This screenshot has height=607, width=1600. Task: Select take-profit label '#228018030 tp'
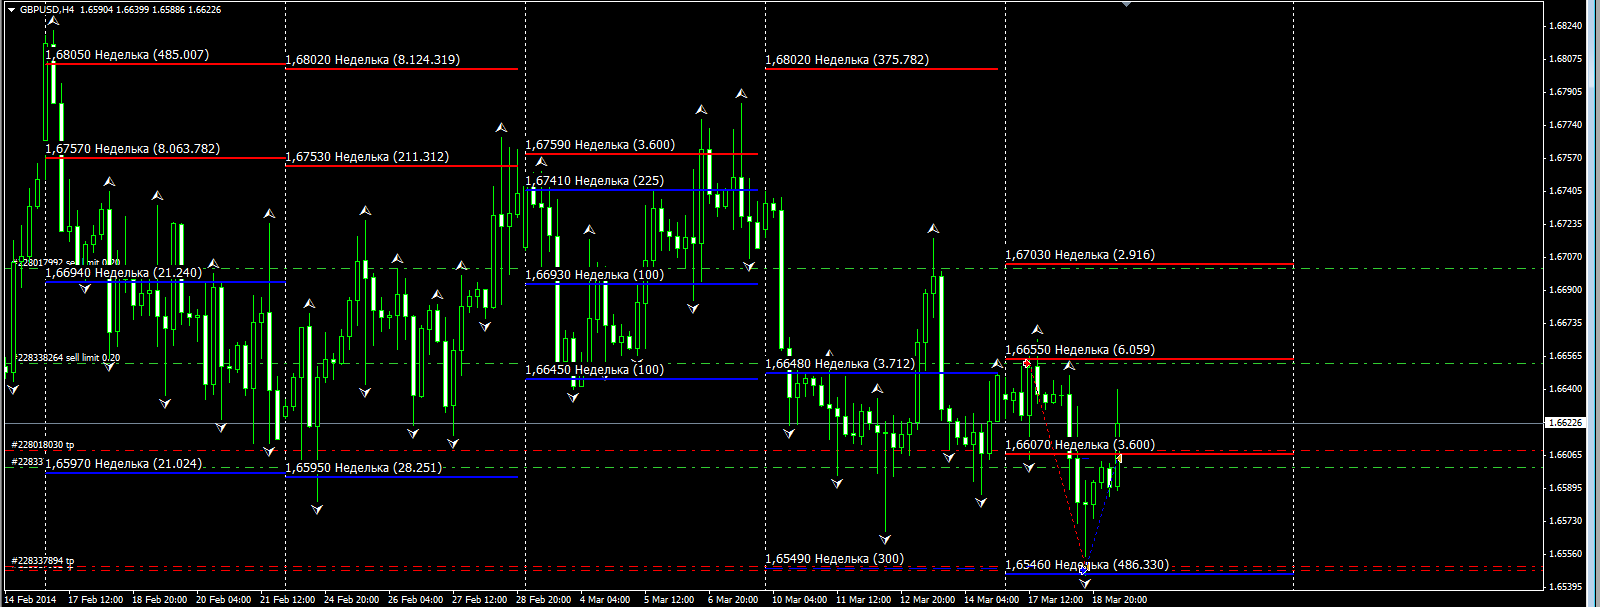click(43, 445)
